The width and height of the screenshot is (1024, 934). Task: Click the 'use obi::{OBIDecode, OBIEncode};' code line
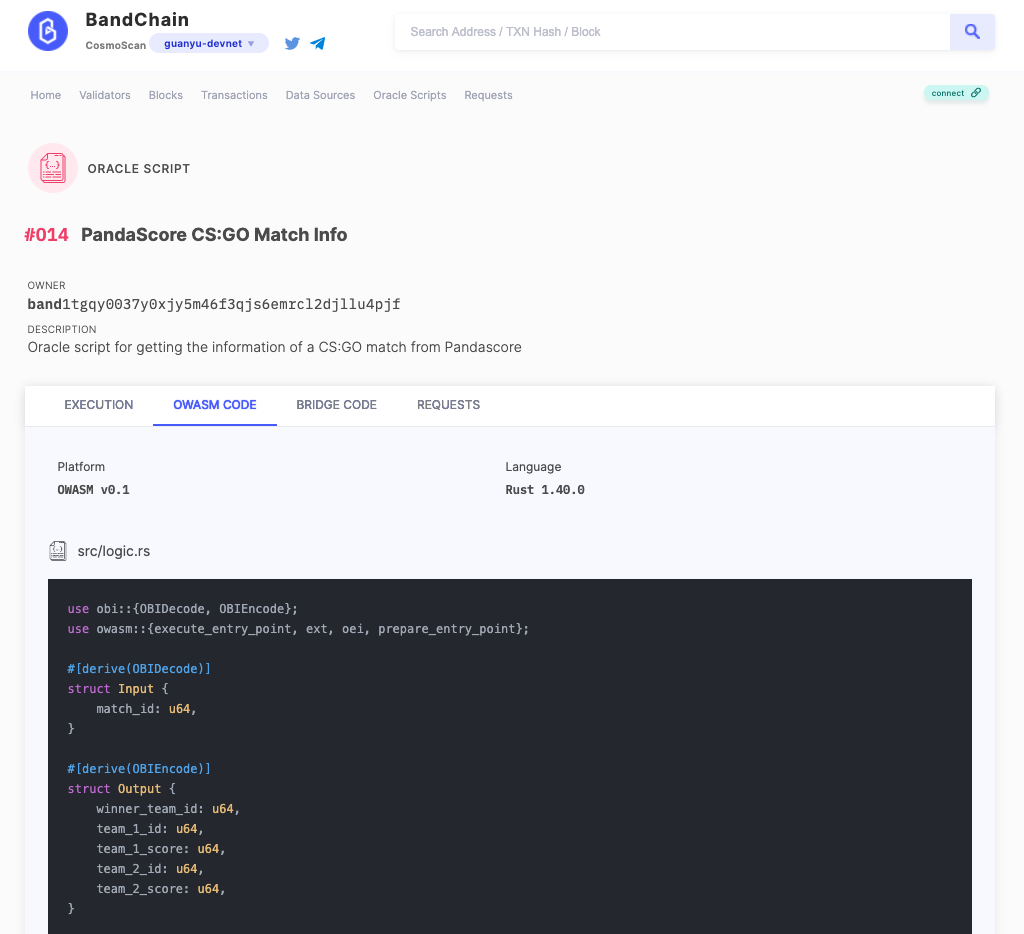pyautogui.click(x=182, y=609)
